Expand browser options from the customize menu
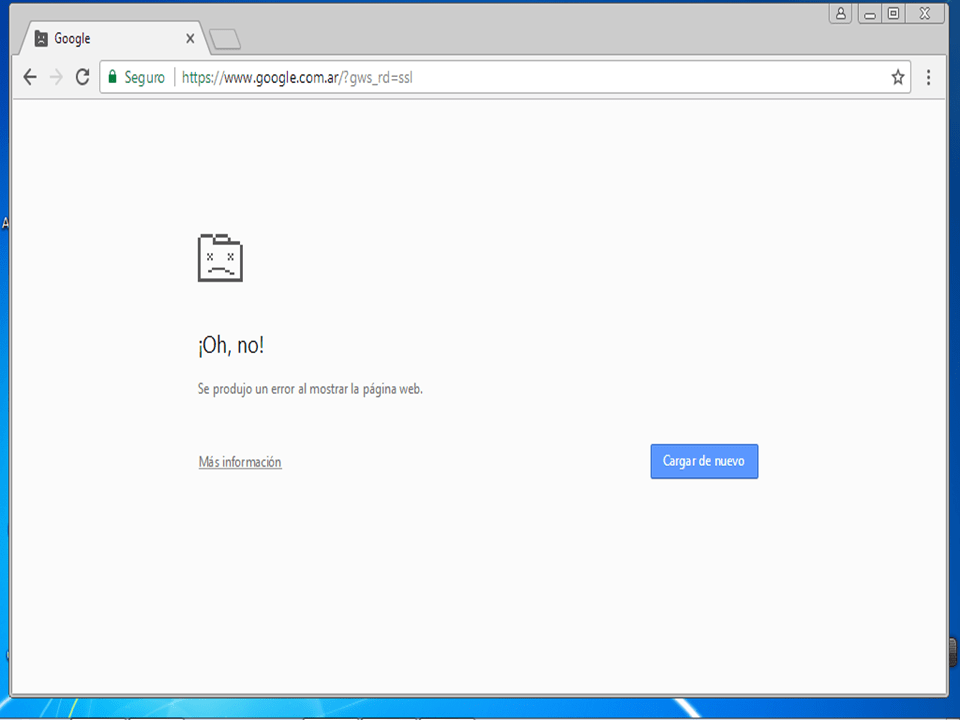The image size is (960, 720). (x=928, y=76)
